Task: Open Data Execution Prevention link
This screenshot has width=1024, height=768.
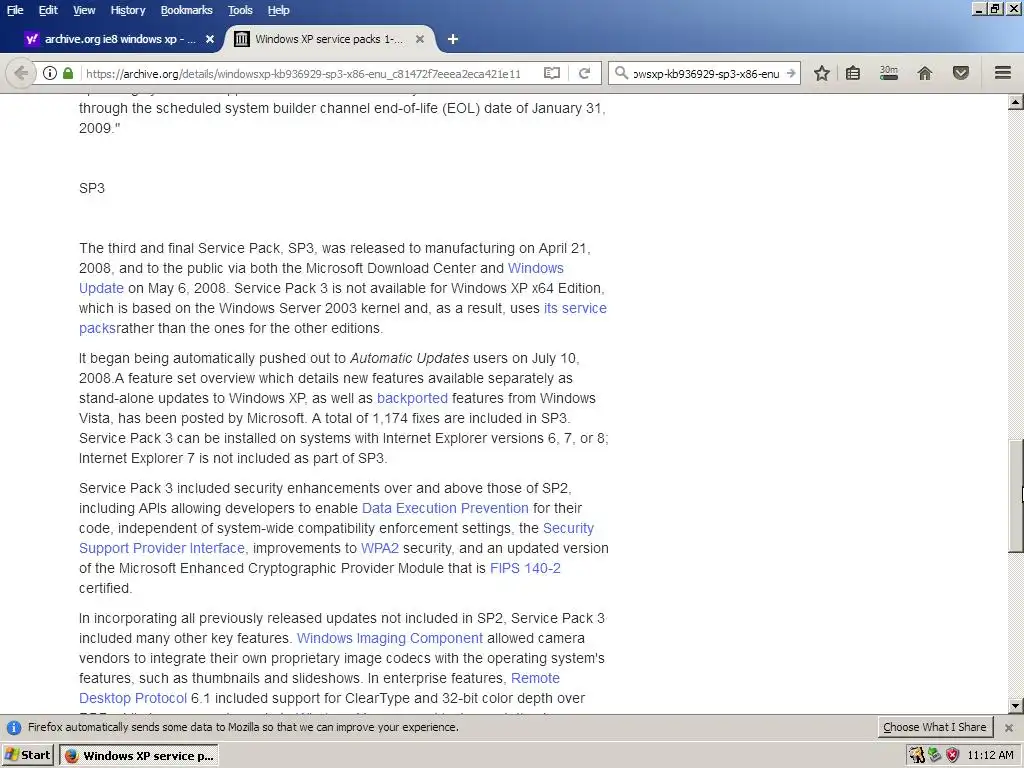Action: 445,508
